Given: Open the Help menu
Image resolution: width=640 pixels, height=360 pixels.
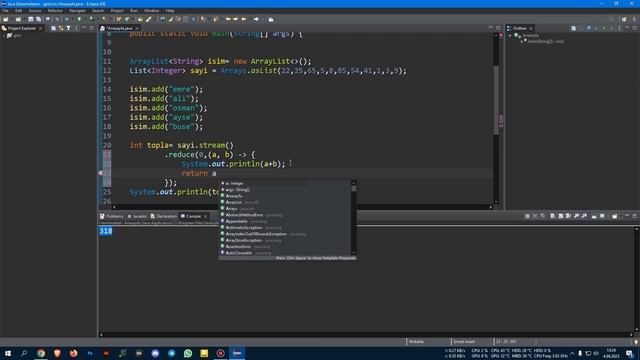Looking at the screenshot, I should click(x=170, y=11).
